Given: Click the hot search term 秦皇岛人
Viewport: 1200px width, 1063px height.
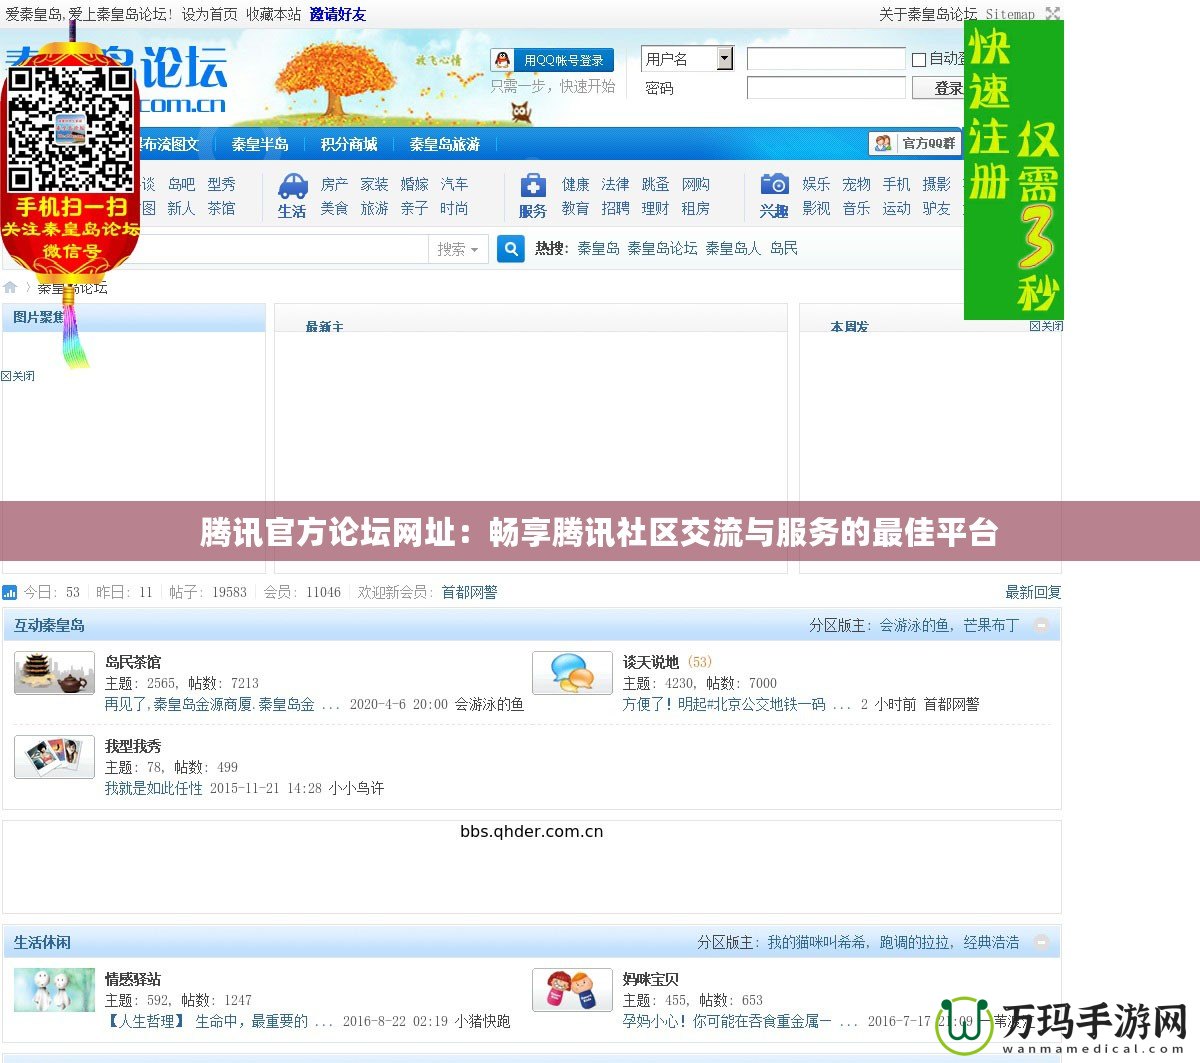Looking at the screenshot, I should click(733, 248).
